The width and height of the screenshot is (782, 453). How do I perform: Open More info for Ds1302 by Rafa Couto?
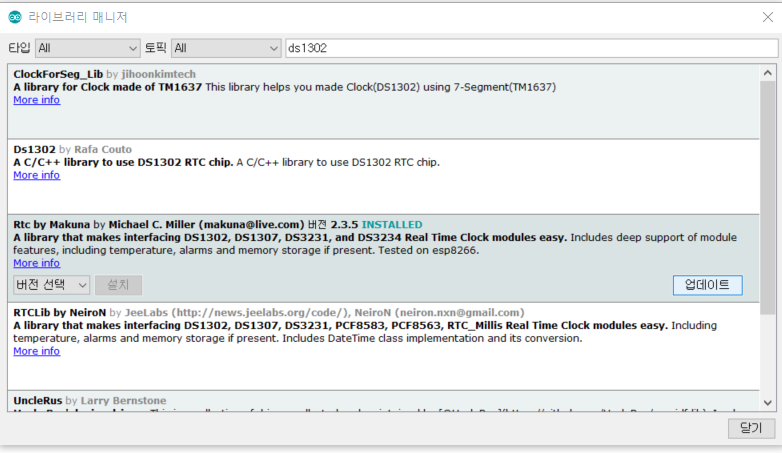tap(36, 175)
